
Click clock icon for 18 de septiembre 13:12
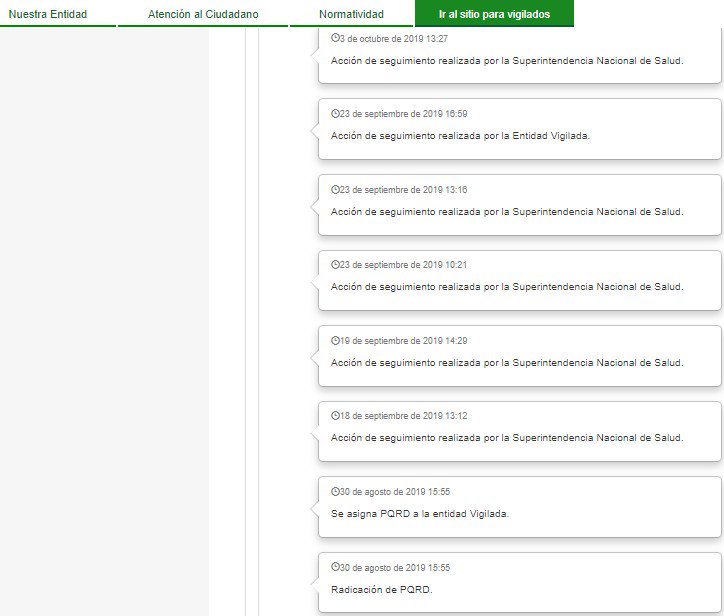click(335, 416)
